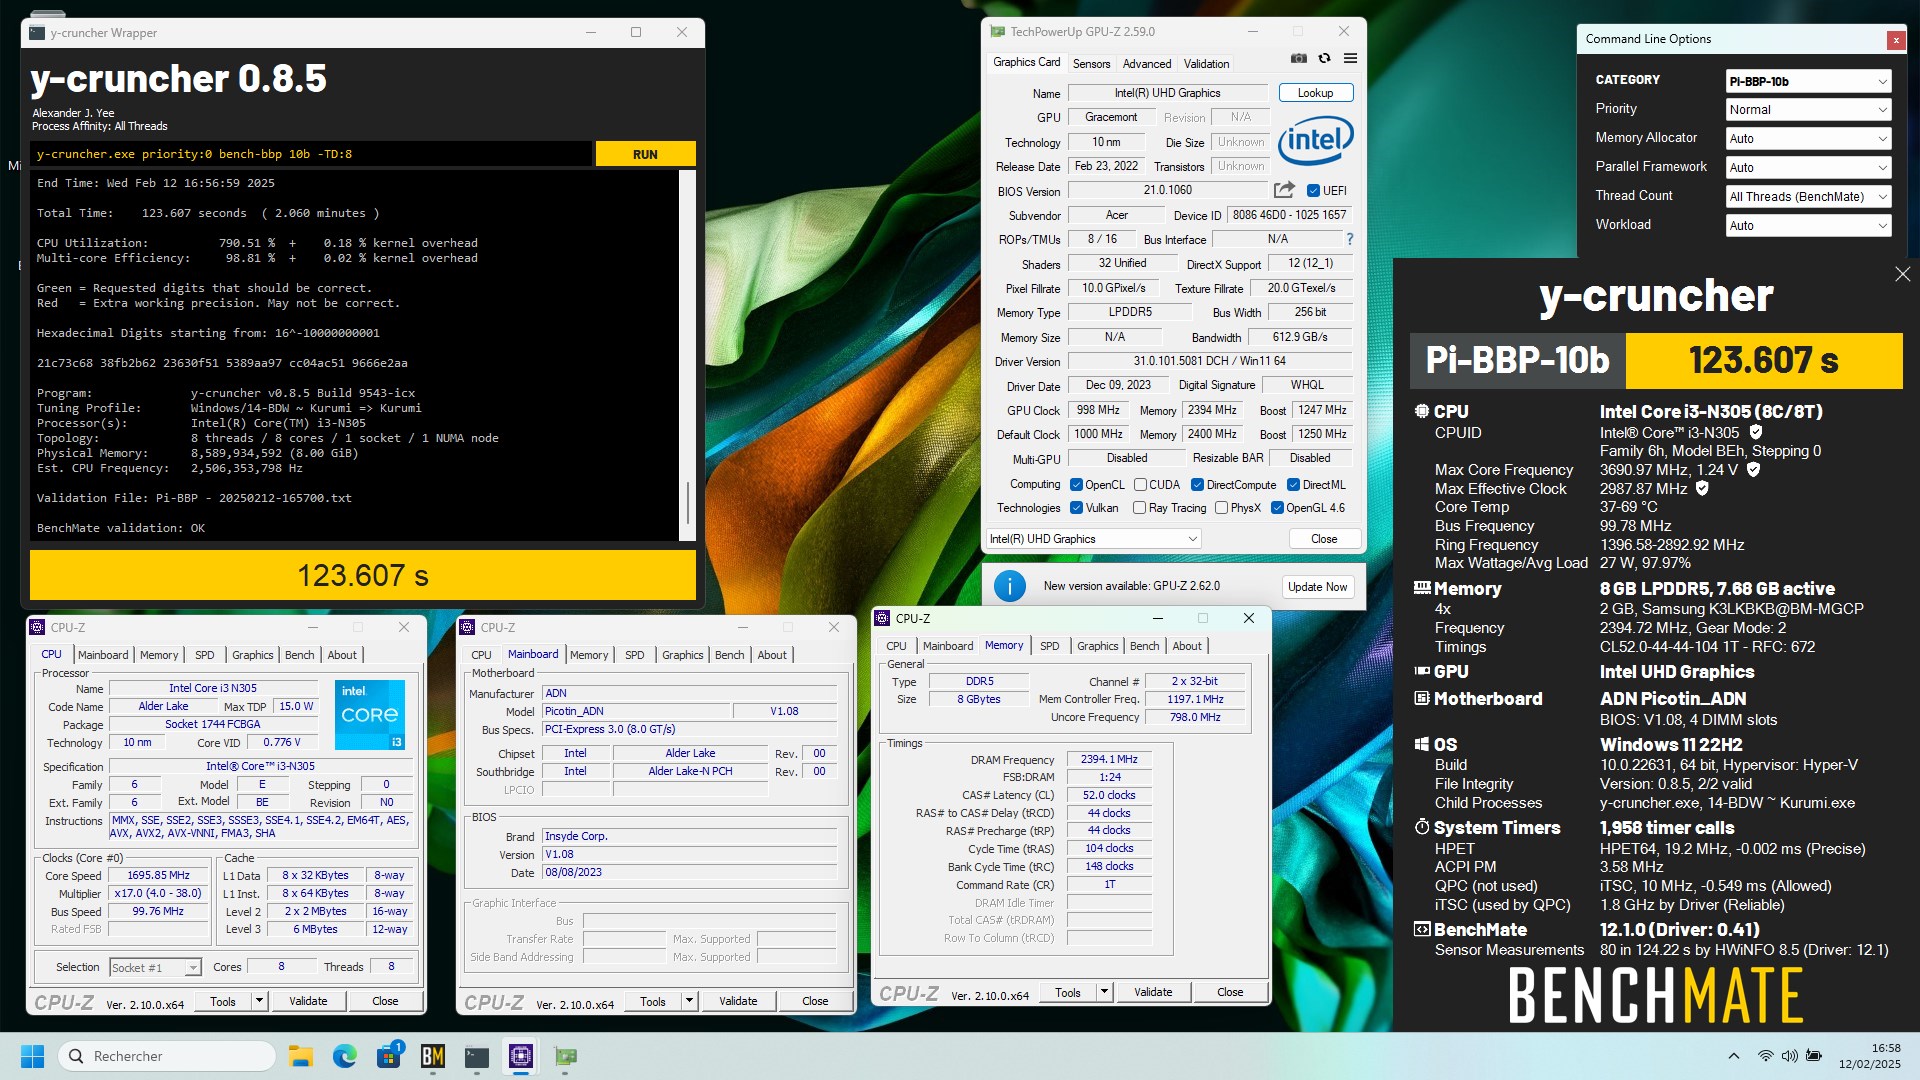Show hidden system tray icons
The width and height of the screenshot is (1920, 1080).
click(1734, 1056)
